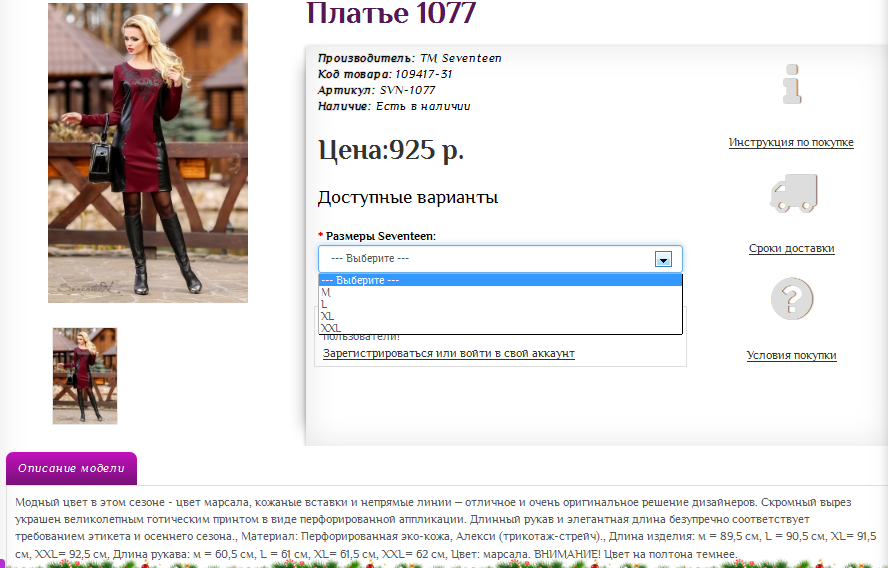Choose size XXL from the list
Screen dimensions: 888x568
[500, 328]
